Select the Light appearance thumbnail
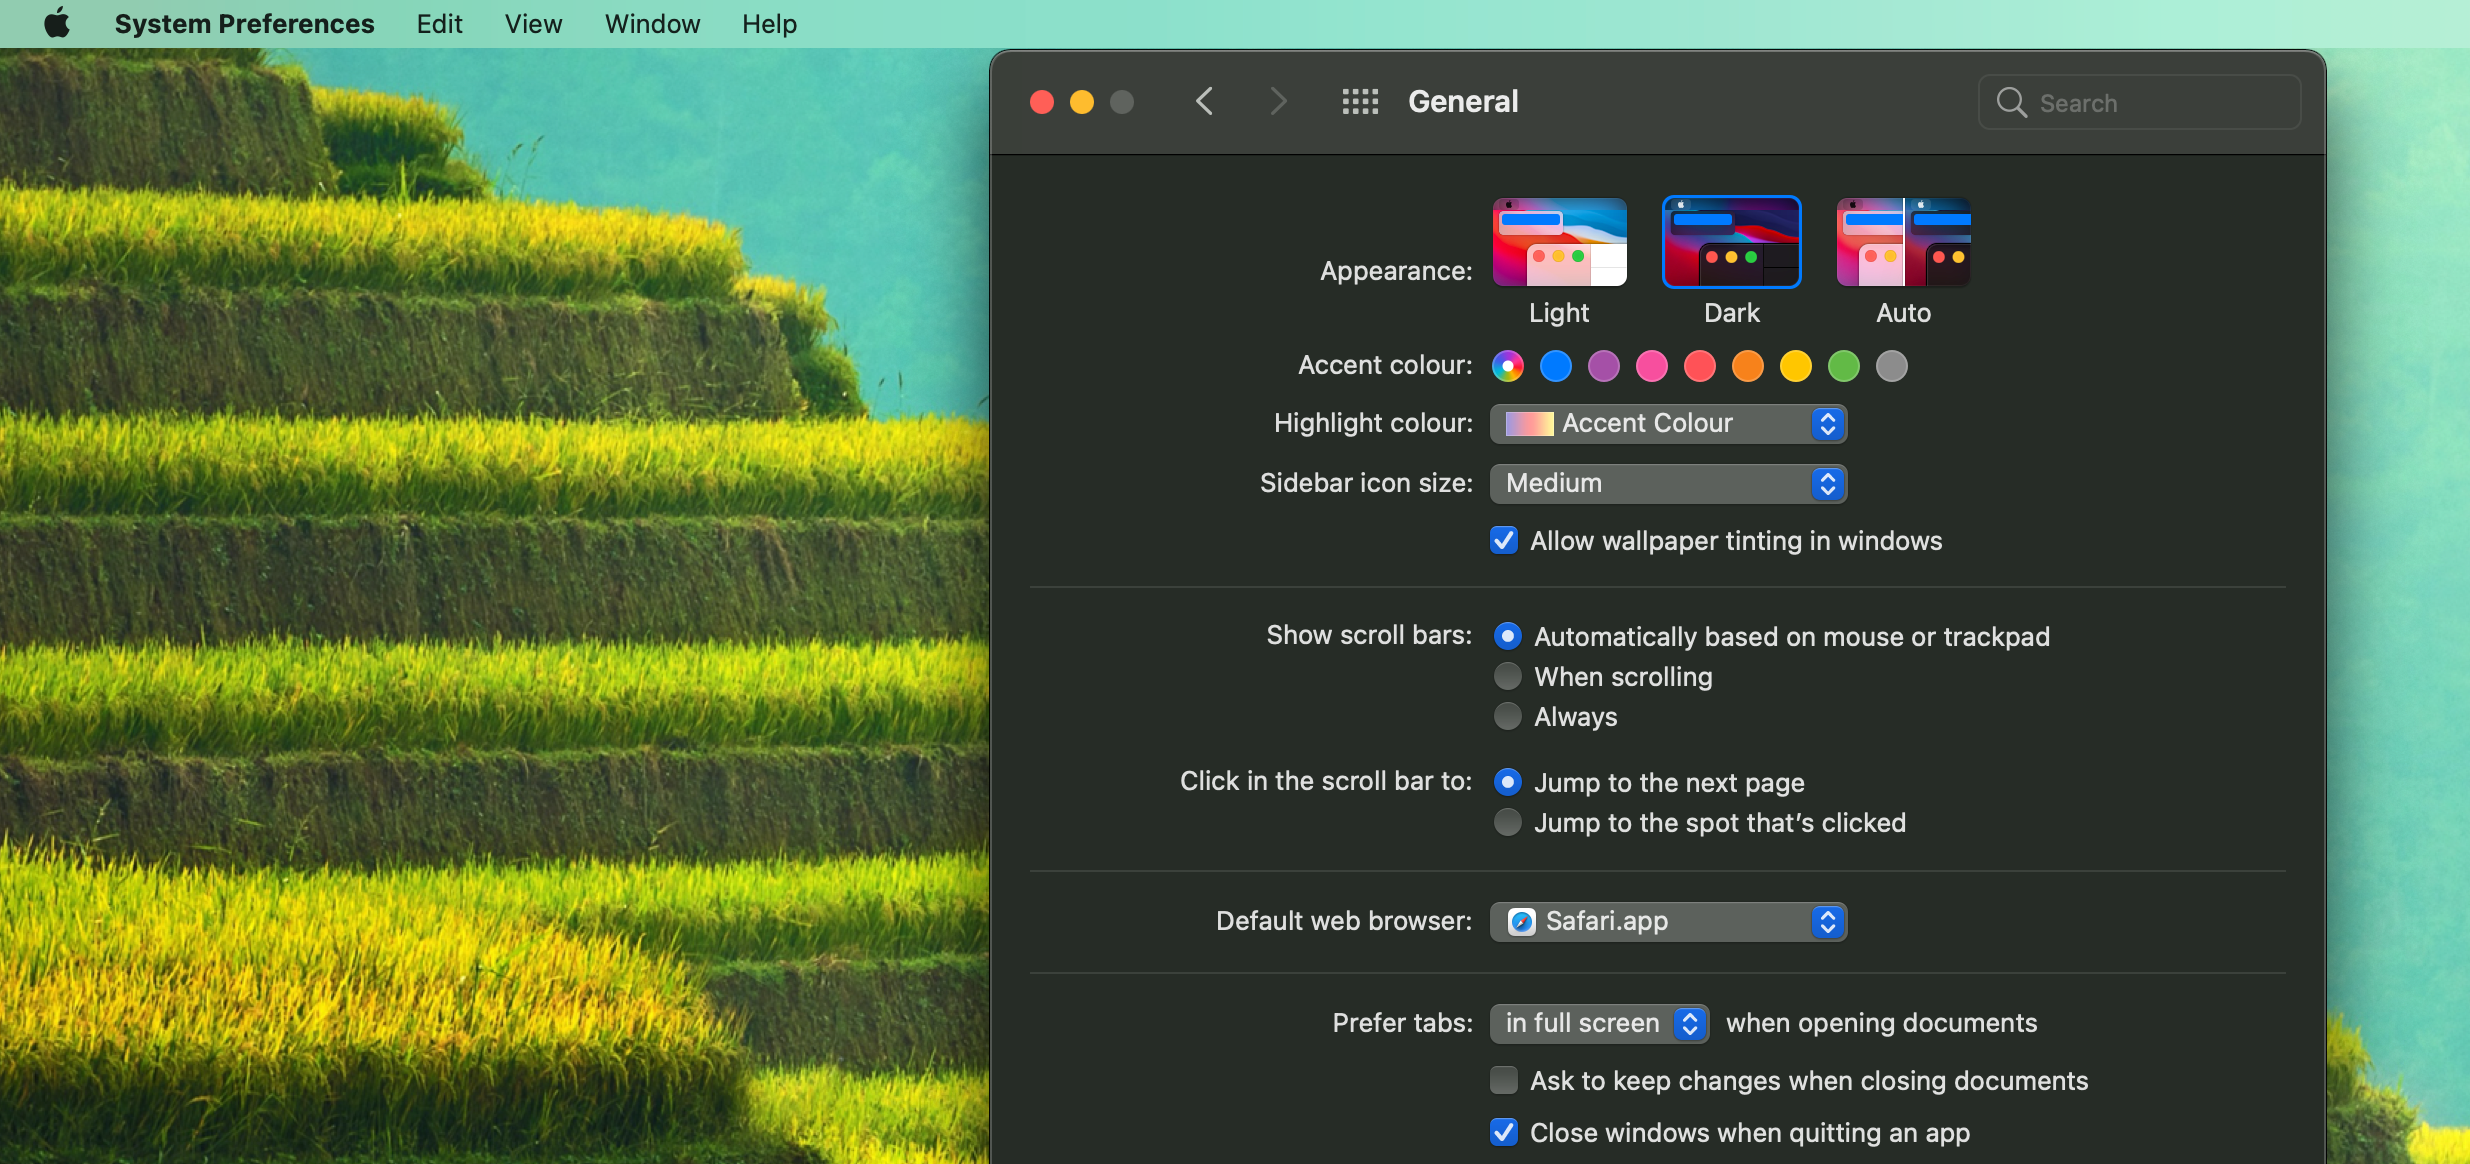Image resolution: width=2470 pixels, height=1164 pixels. (1559, 242)
